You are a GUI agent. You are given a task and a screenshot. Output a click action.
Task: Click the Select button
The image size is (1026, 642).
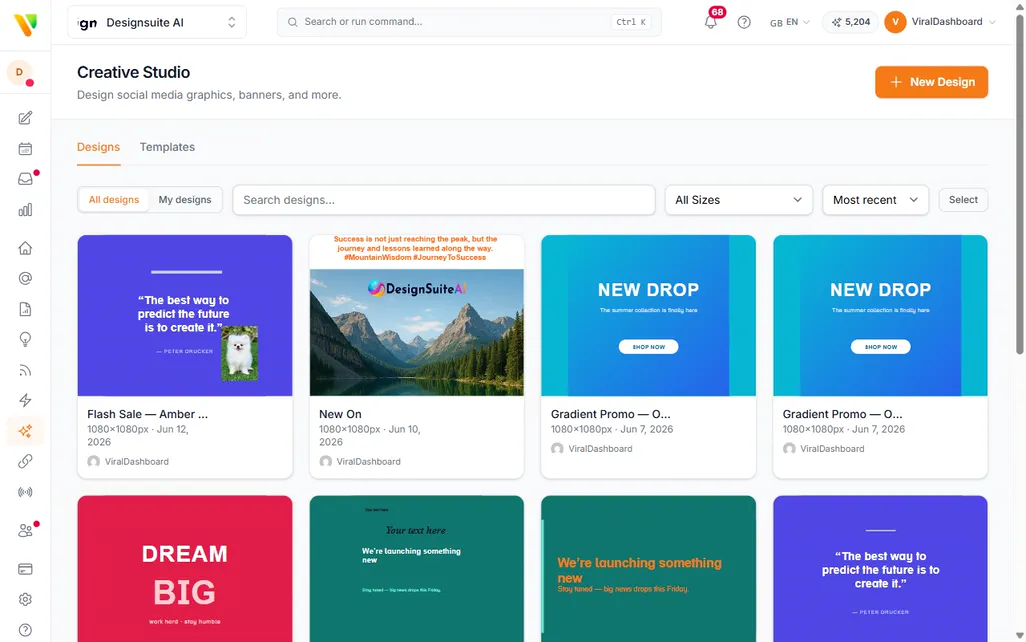pyautogui.click(x=963, y=200)
